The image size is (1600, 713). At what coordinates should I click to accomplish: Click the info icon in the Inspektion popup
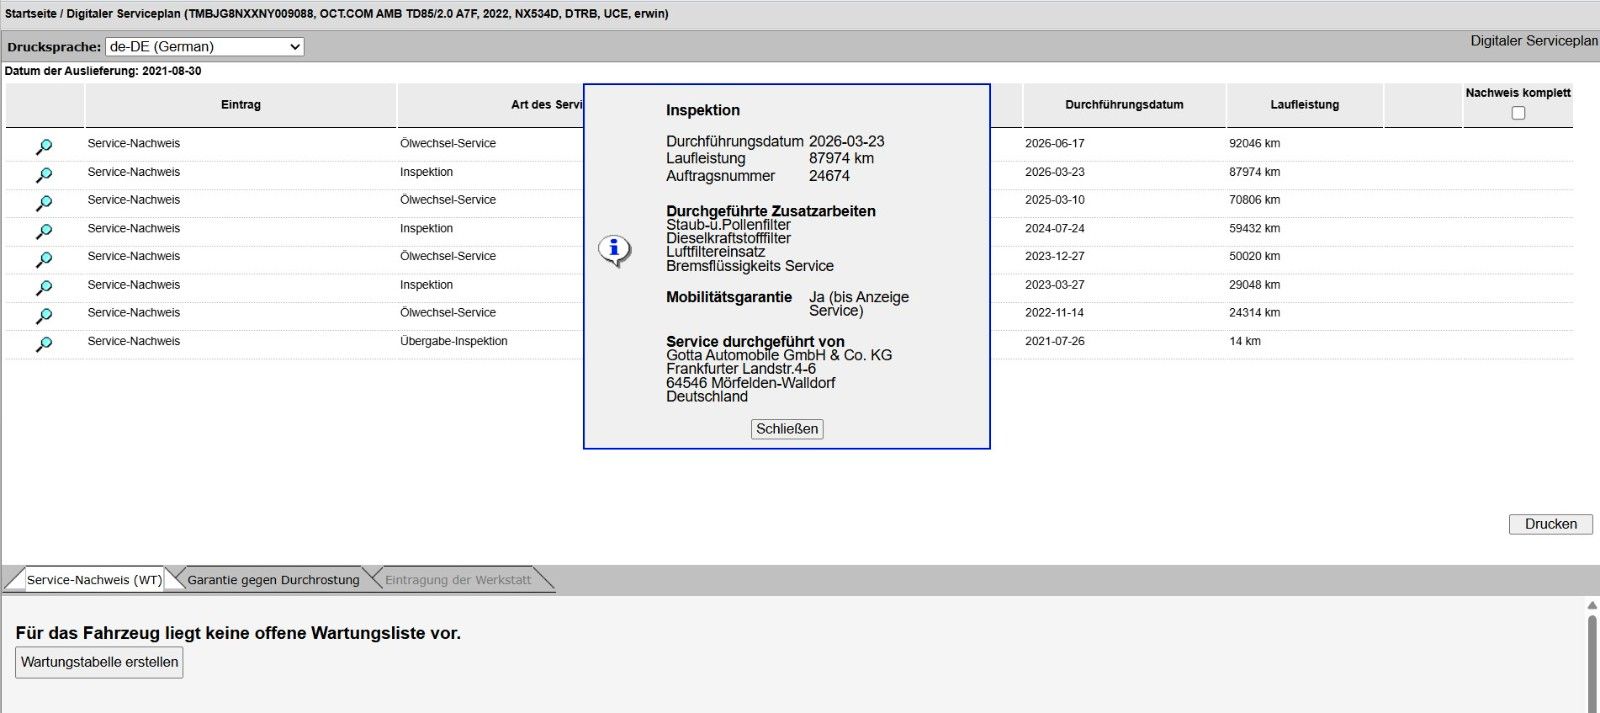614,250
